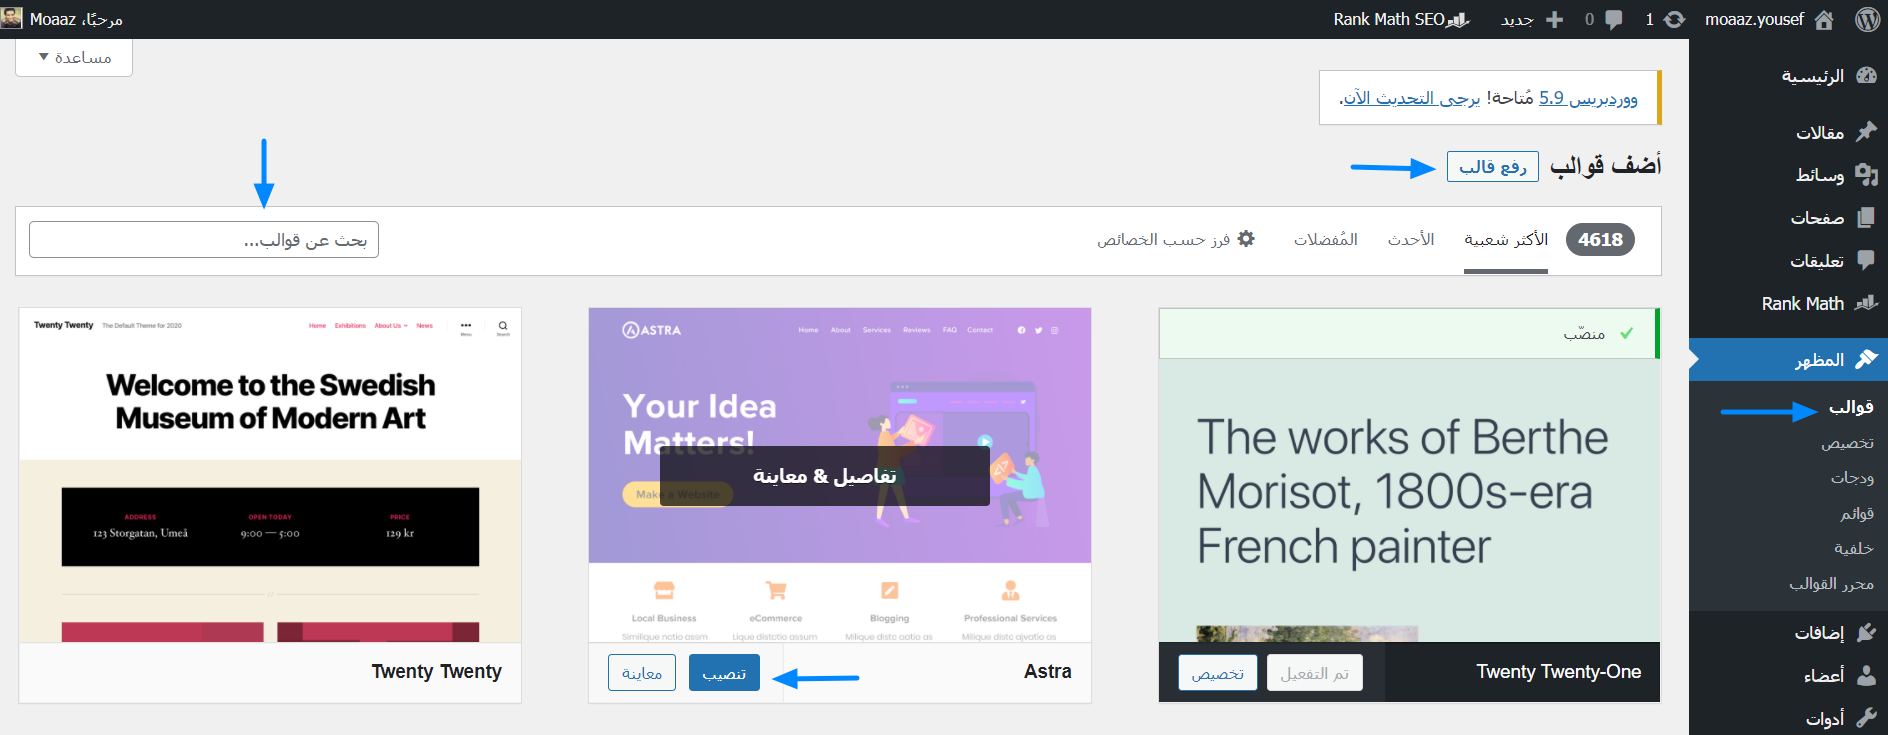Image resolution: width=1888 pixels, height=735 pixels.
Task: Open the ودجات widgets submenu item
Action: click(1852, 478)
